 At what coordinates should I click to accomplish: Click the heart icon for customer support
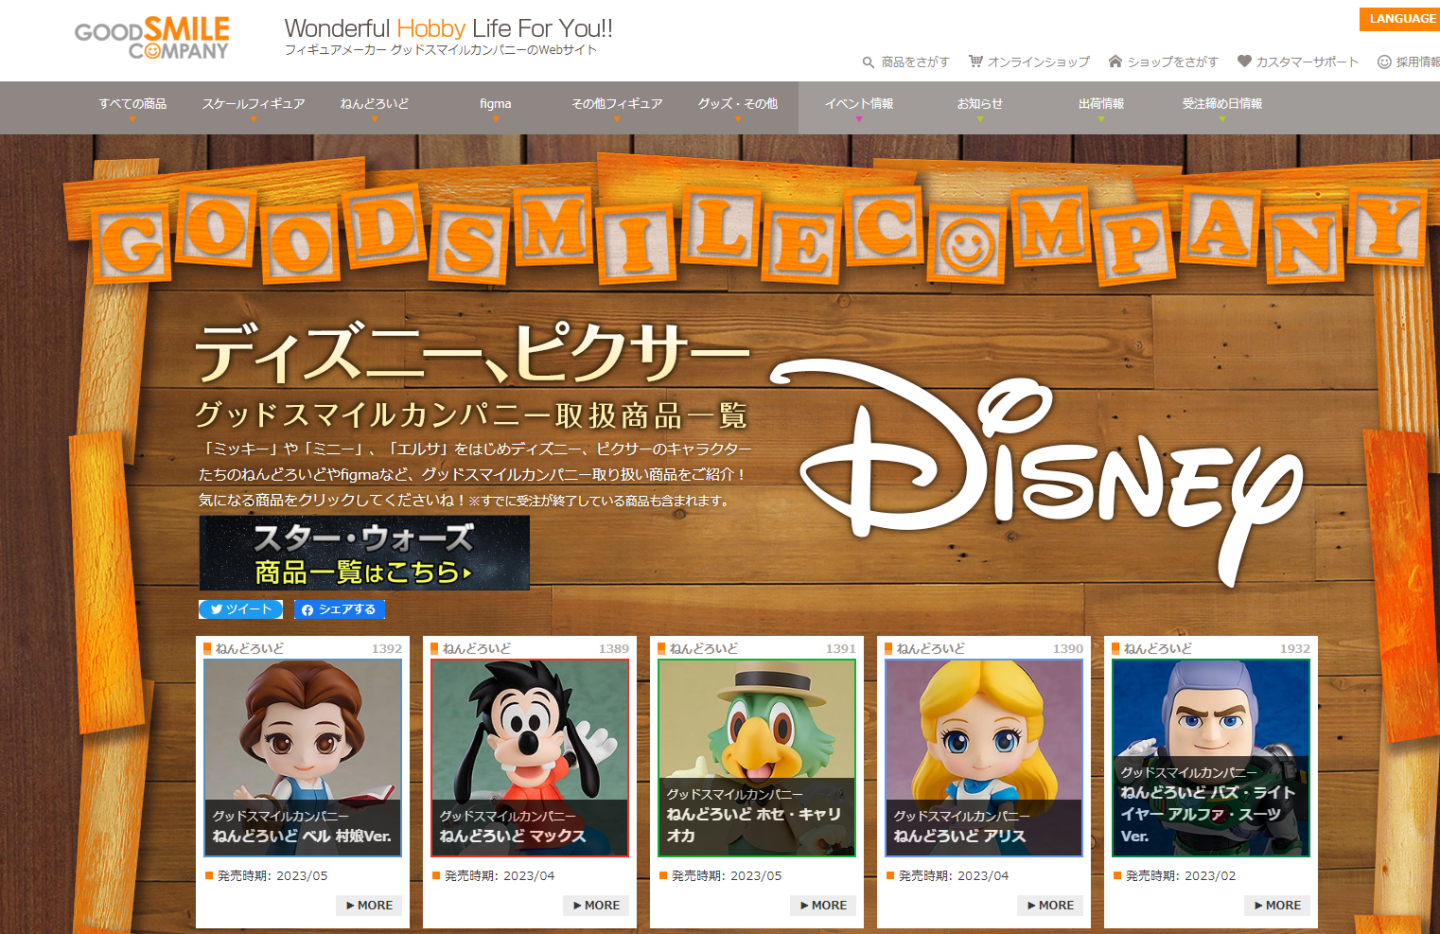(1244, 61)
